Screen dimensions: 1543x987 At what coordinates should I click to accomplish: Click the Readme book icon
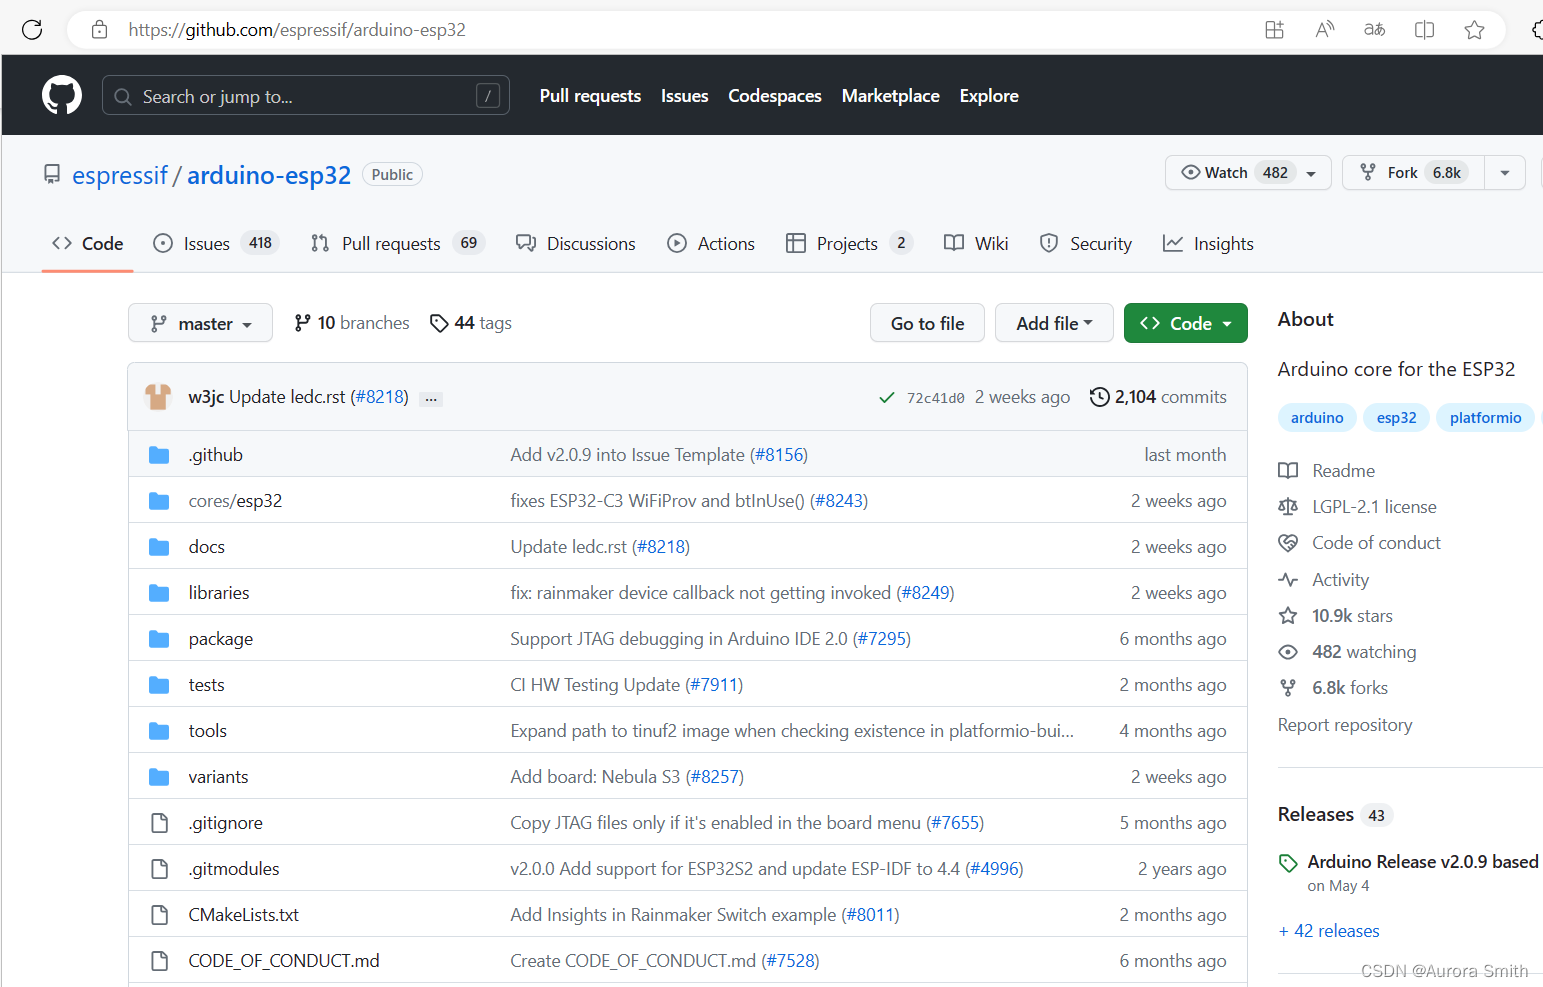pos(1288,471)
